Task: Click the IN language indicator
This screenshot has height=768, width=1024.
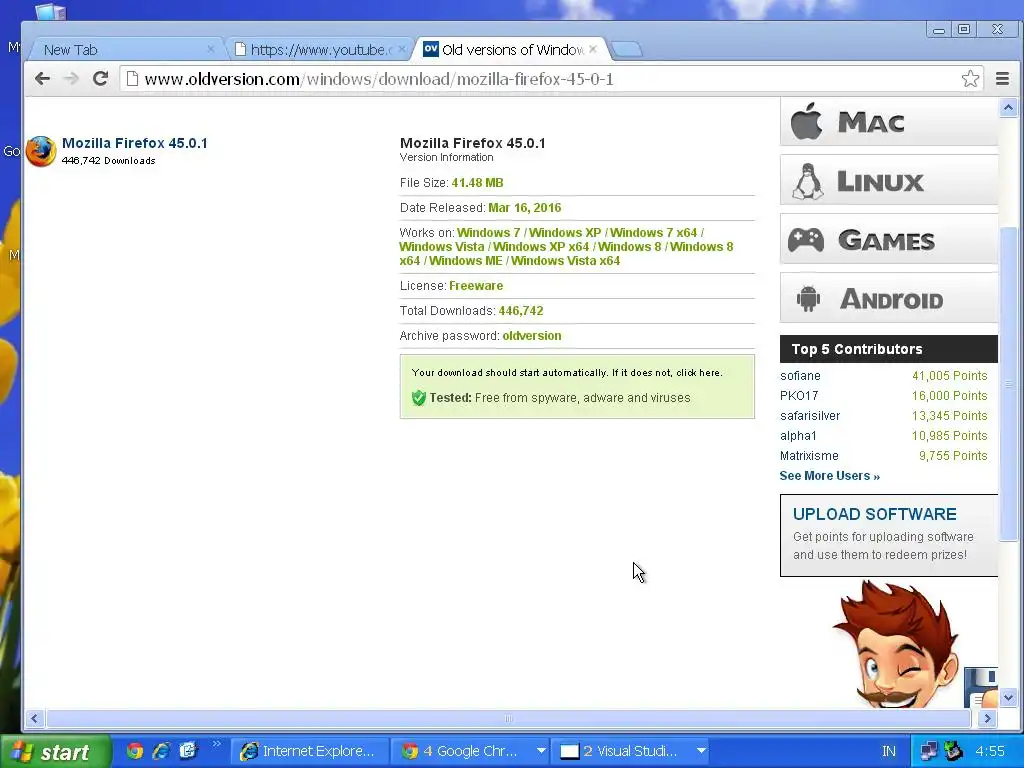Action: click(x=889, y=752)
